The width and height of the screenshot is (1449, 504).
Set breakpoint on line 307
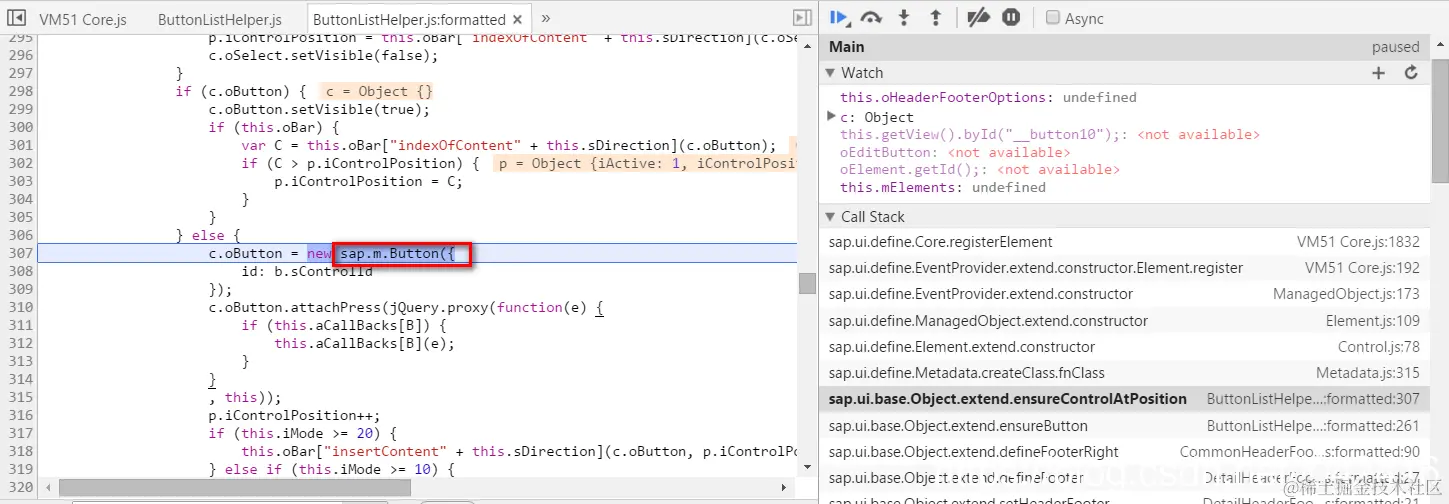pyautogui.click(x=20, y=253)
